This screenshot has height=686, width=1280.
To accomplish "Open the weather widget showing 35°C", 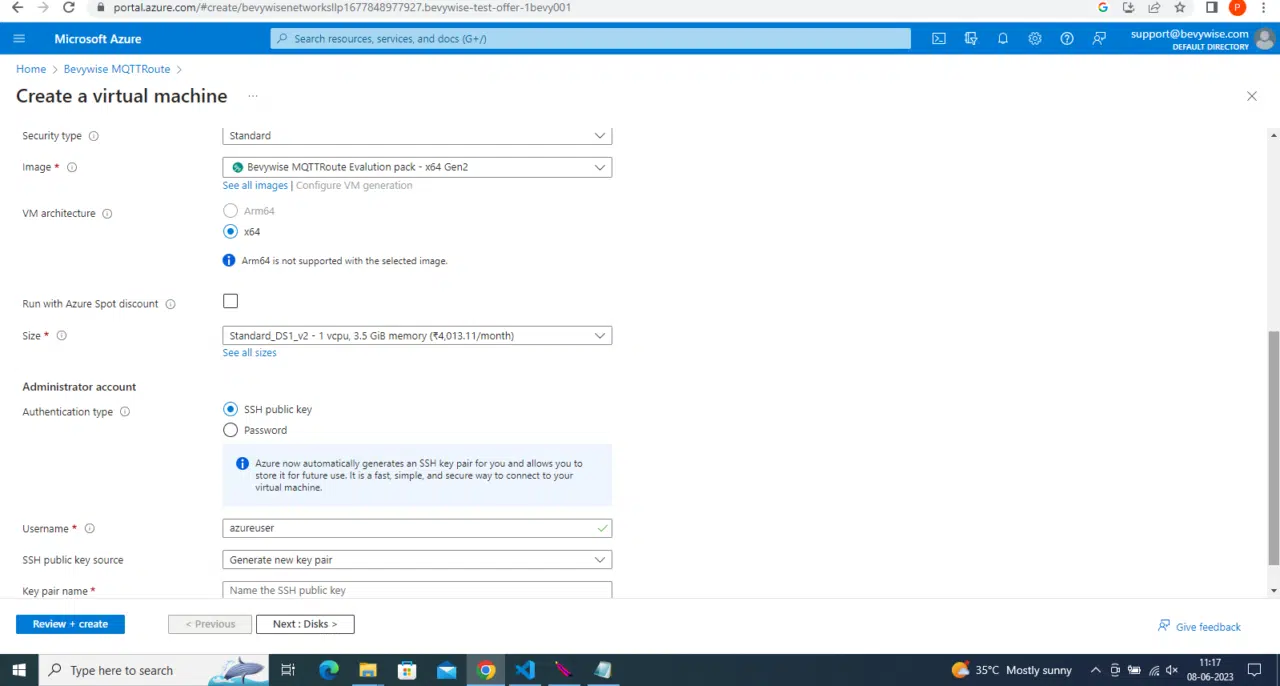I will coord(1011,670).
